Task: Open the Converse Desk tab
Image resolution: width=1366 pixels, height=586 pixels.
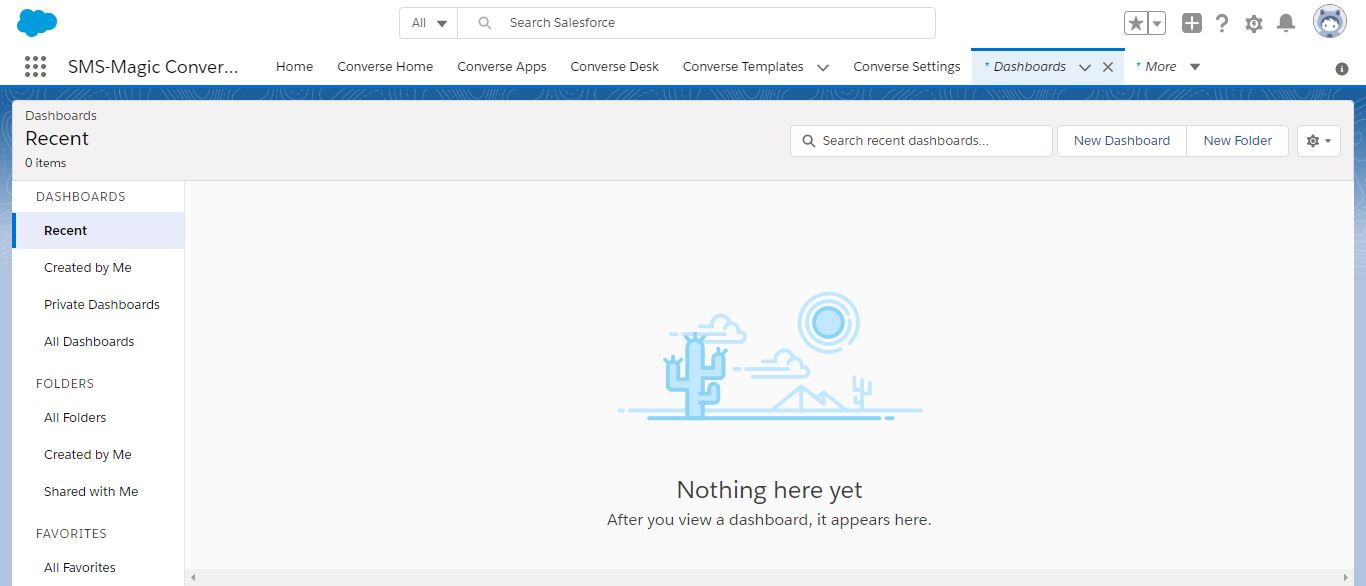Action: [x=615, y=67]
